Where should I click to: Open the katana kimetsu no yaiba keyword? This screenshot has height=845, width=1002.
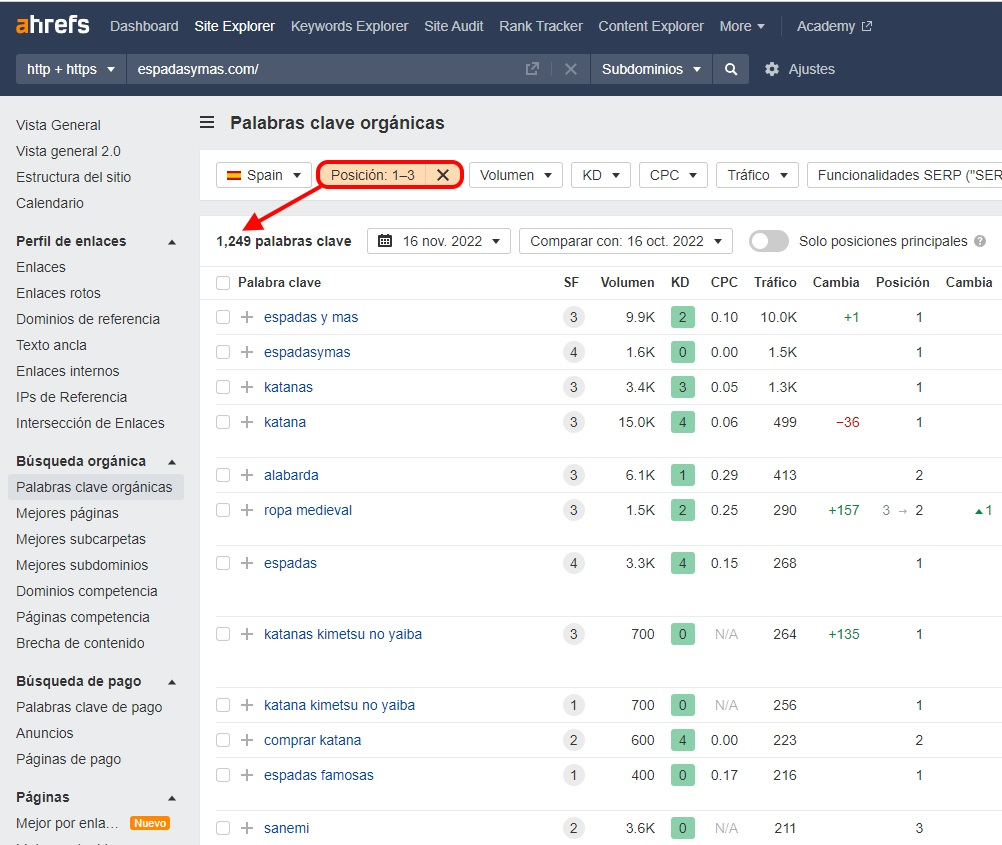click(339, 705)
